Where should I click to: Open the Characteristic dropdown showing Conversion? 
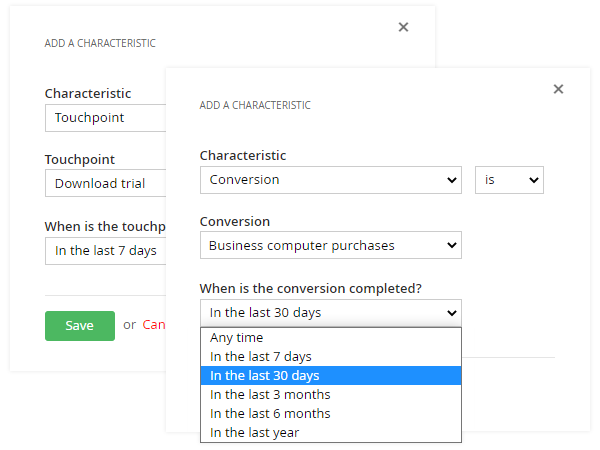tap(330, 180)
